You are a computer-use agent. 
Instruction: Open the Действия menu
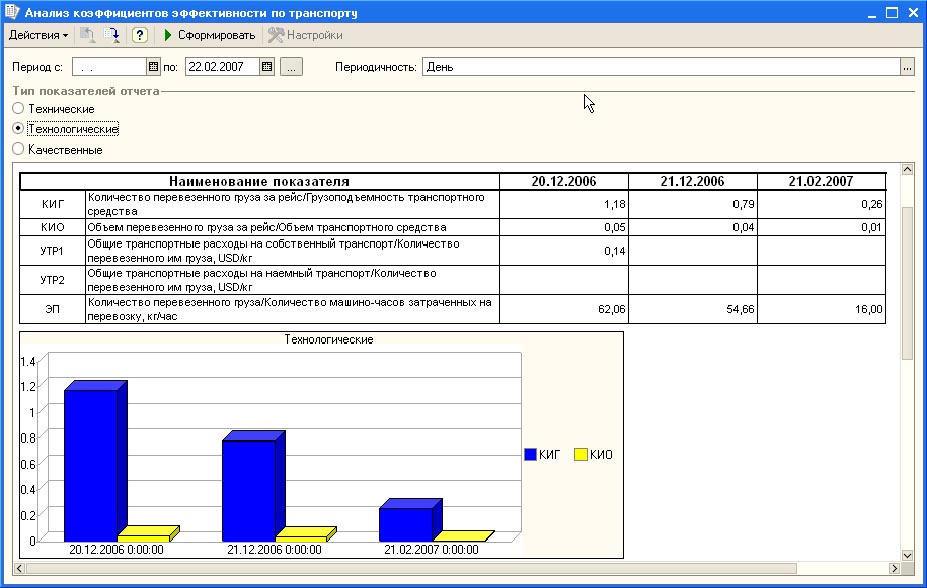click(38, 35)
